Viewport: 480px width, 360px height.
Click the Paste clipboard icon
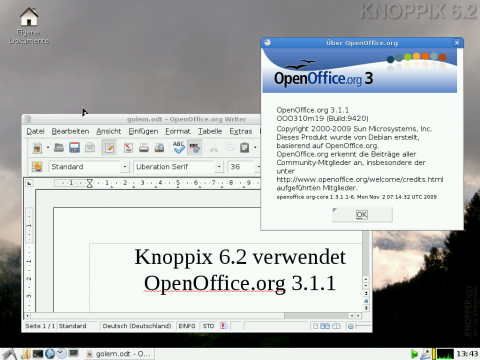pos(245,147)
